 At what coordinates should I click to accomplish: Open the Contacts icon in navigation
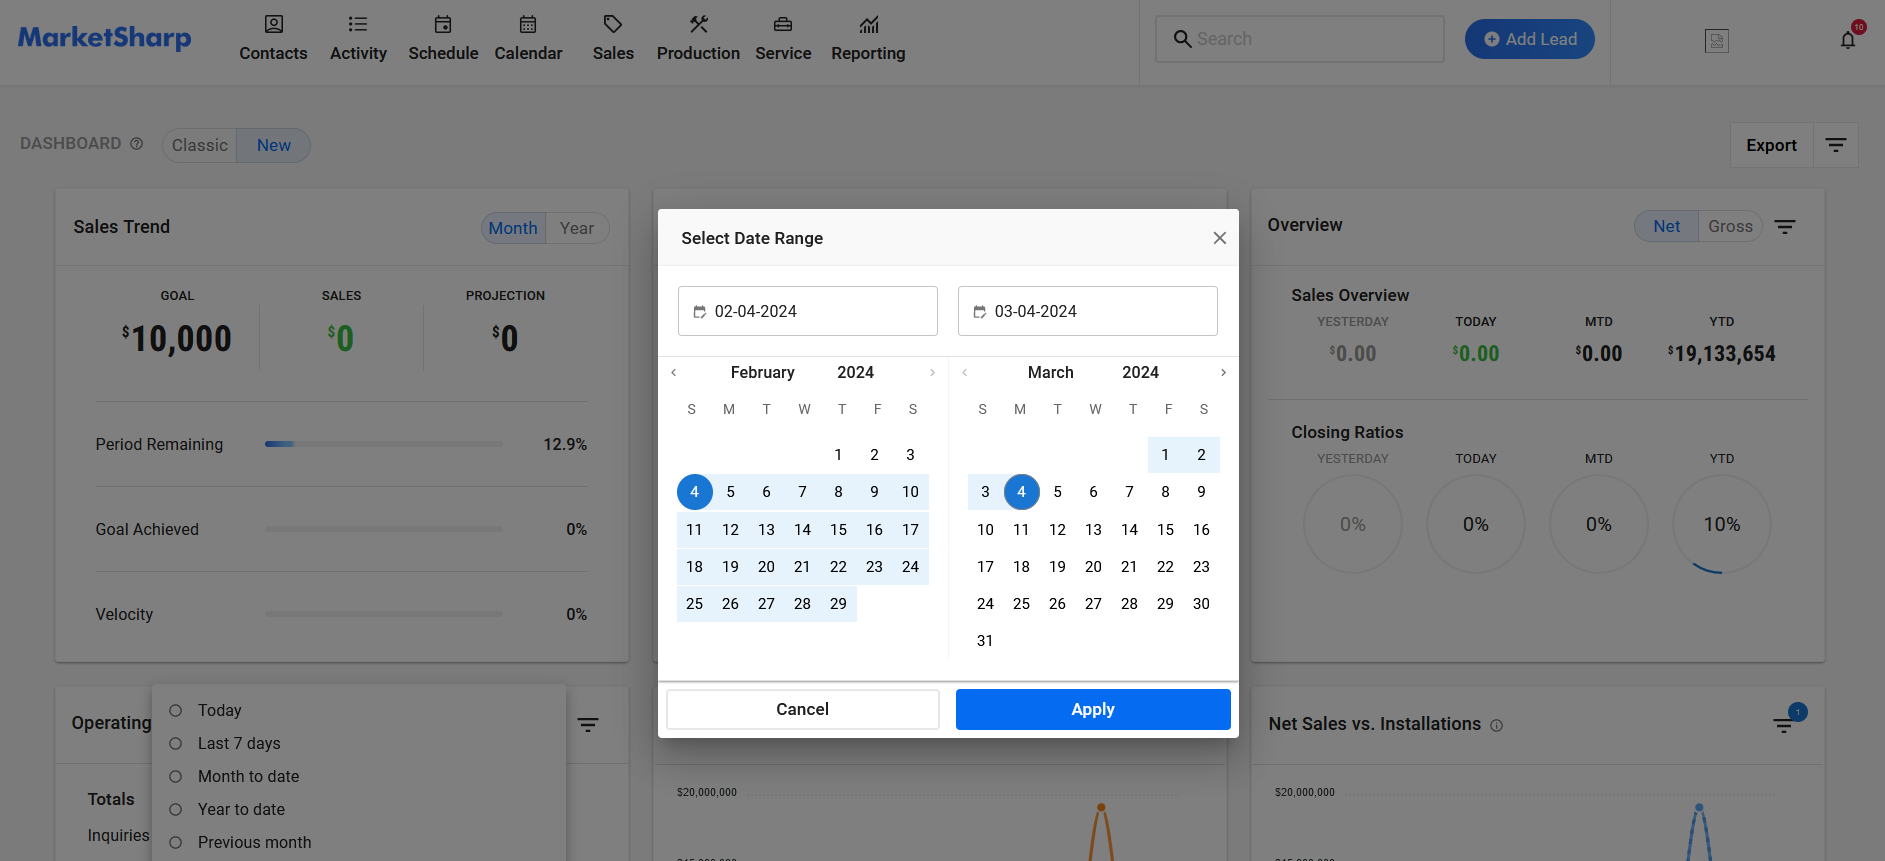point(273,24)
